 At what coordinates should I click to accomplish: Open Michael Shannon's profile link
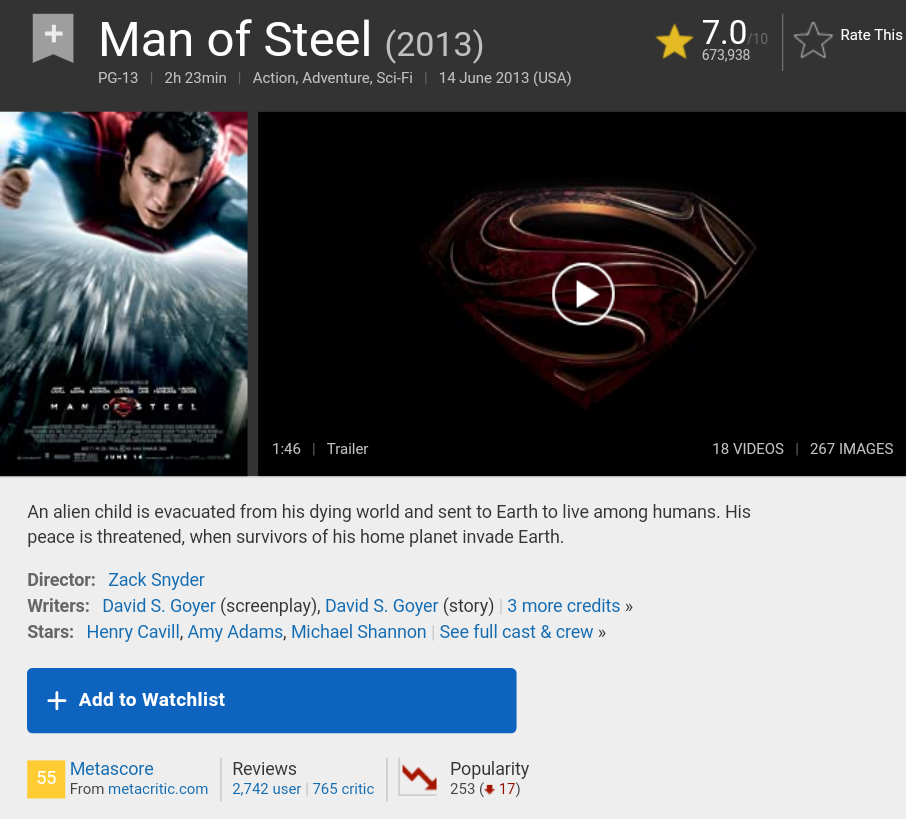coord(358,632)
